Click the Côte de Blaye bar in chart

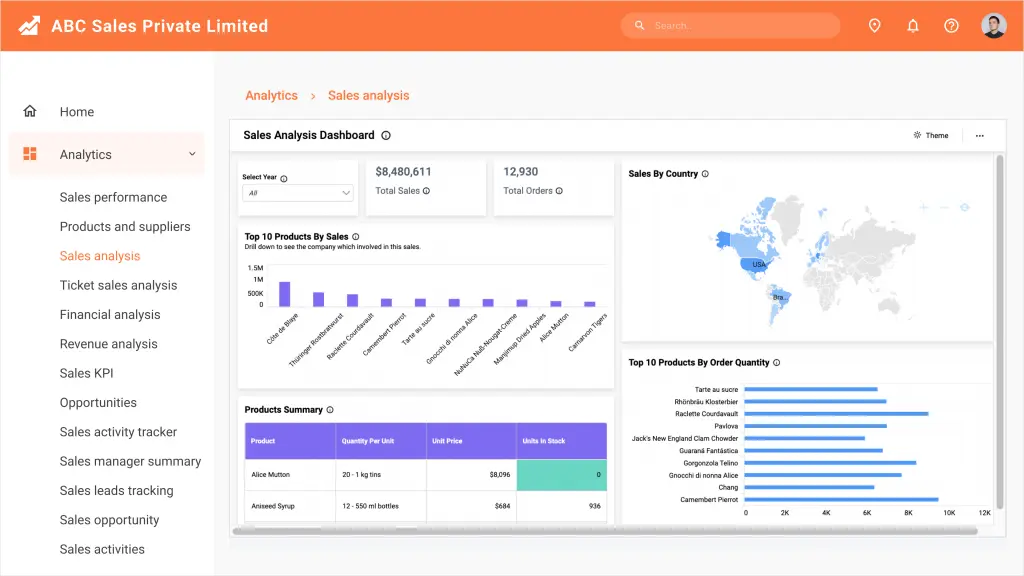pyautogui.click(x=285, y=294)
